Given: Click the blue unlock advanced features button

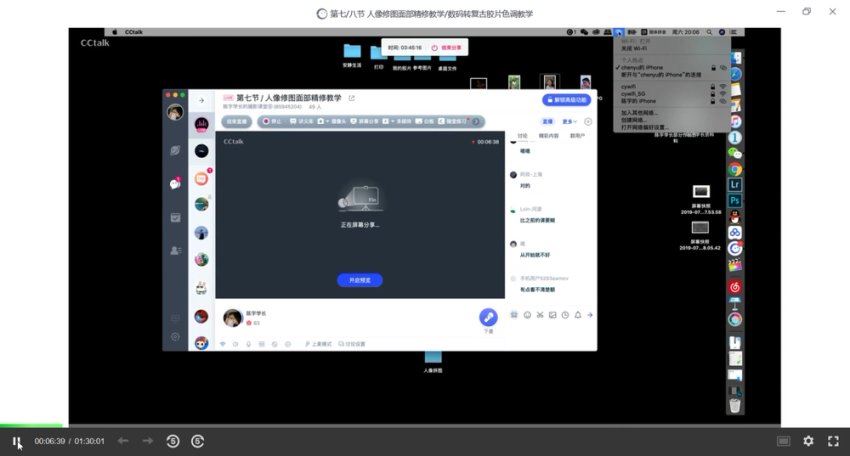Looking at the screenshot, I should pos(566,100).
